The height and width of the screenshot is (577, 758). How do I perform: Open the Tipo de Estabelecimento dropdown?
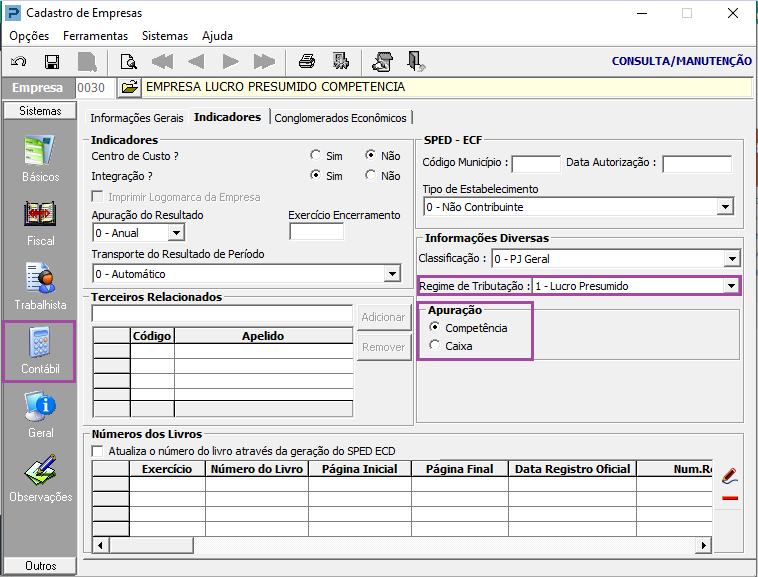pyautogui.click(x=725, y=207)
